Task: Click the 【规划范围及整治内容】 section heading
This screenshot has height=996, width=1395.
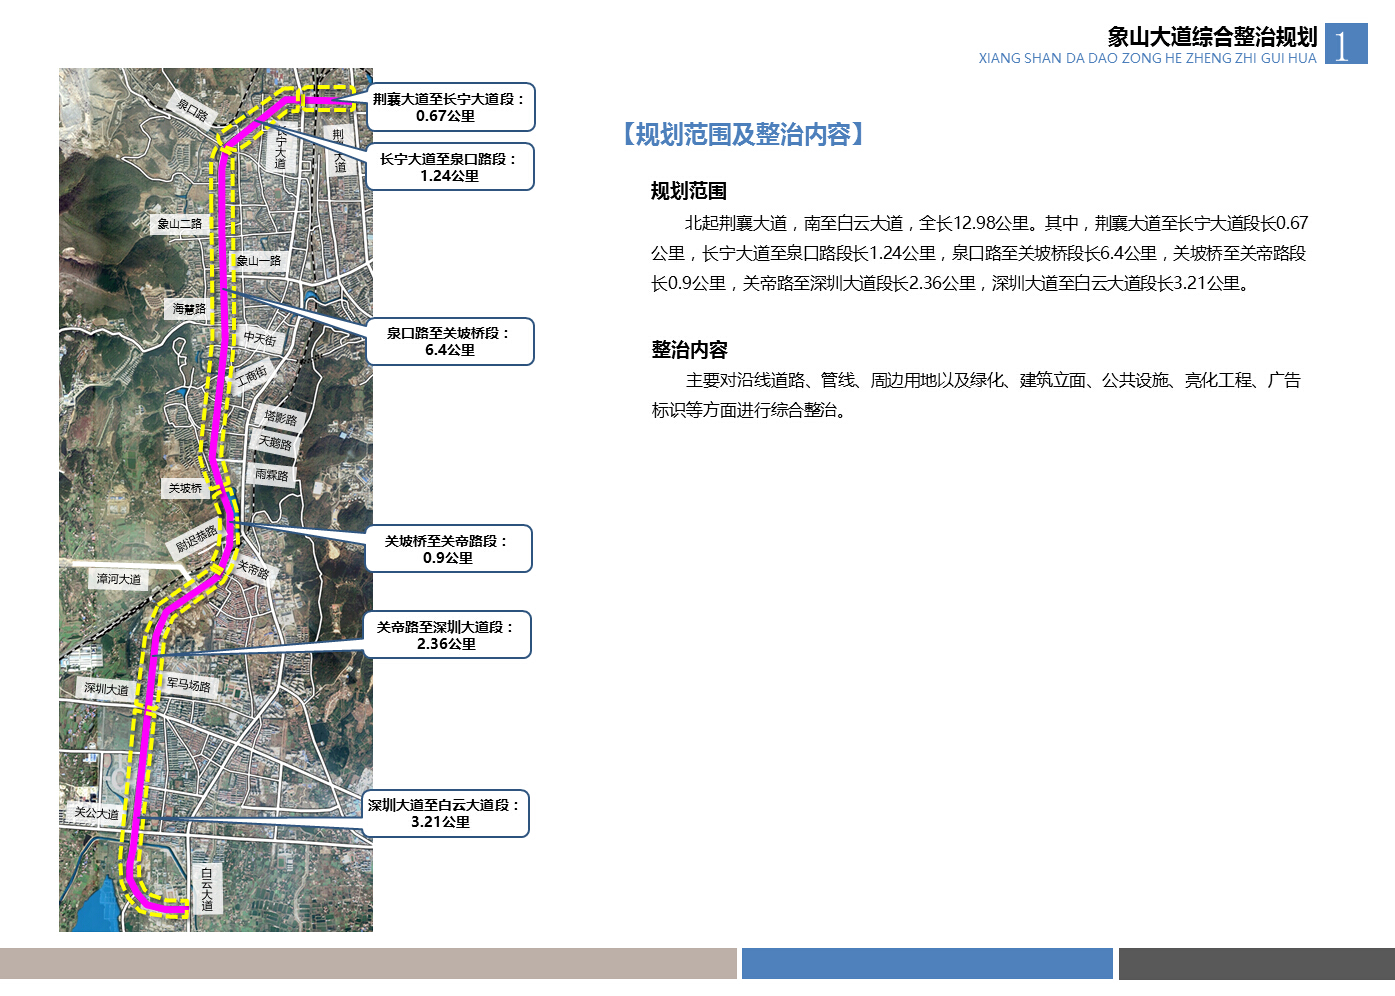Action: coord(741,134)
